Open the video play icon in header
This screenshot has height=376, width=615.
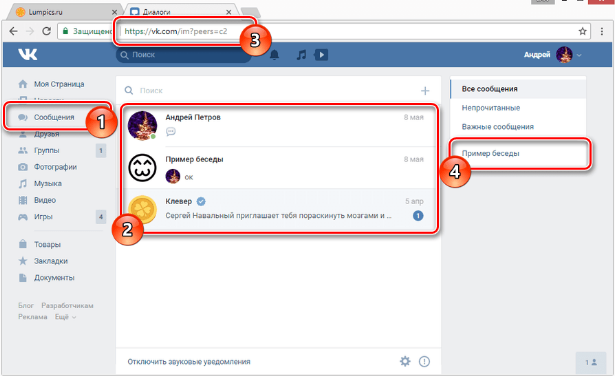coord(321,54)
